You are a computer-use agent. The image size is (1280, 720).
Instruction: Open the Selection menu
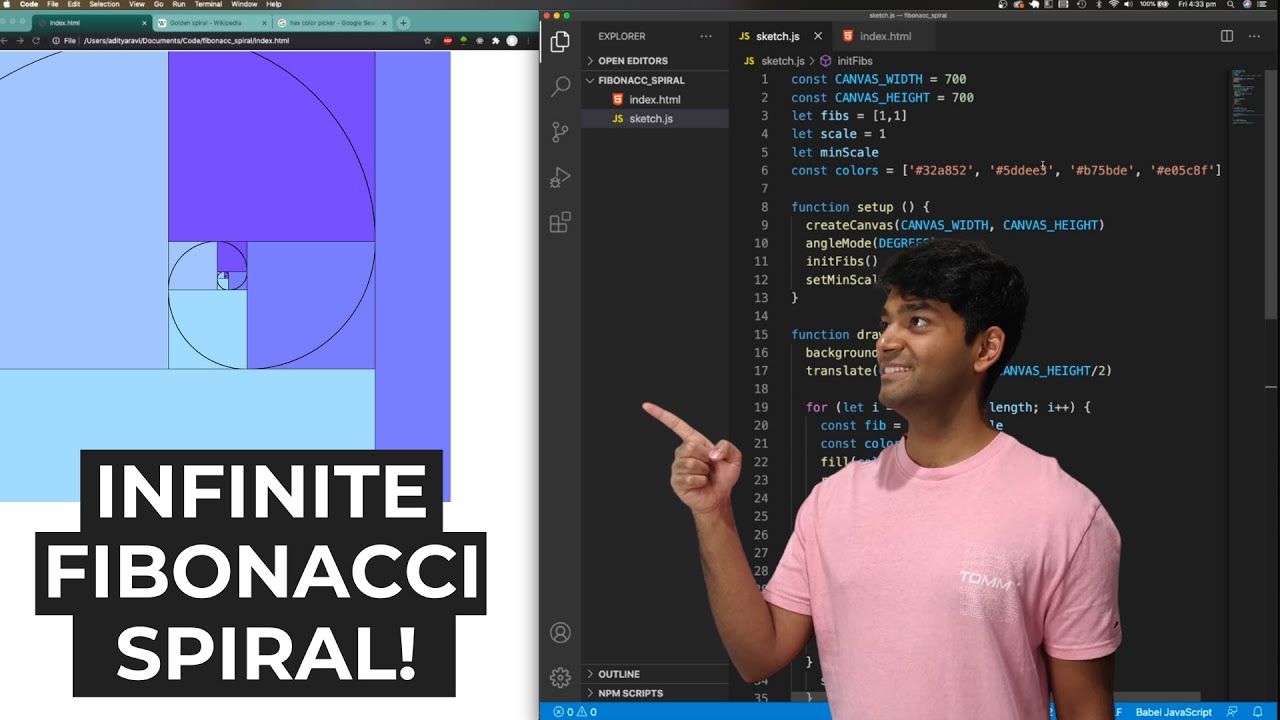click(104, 4)
